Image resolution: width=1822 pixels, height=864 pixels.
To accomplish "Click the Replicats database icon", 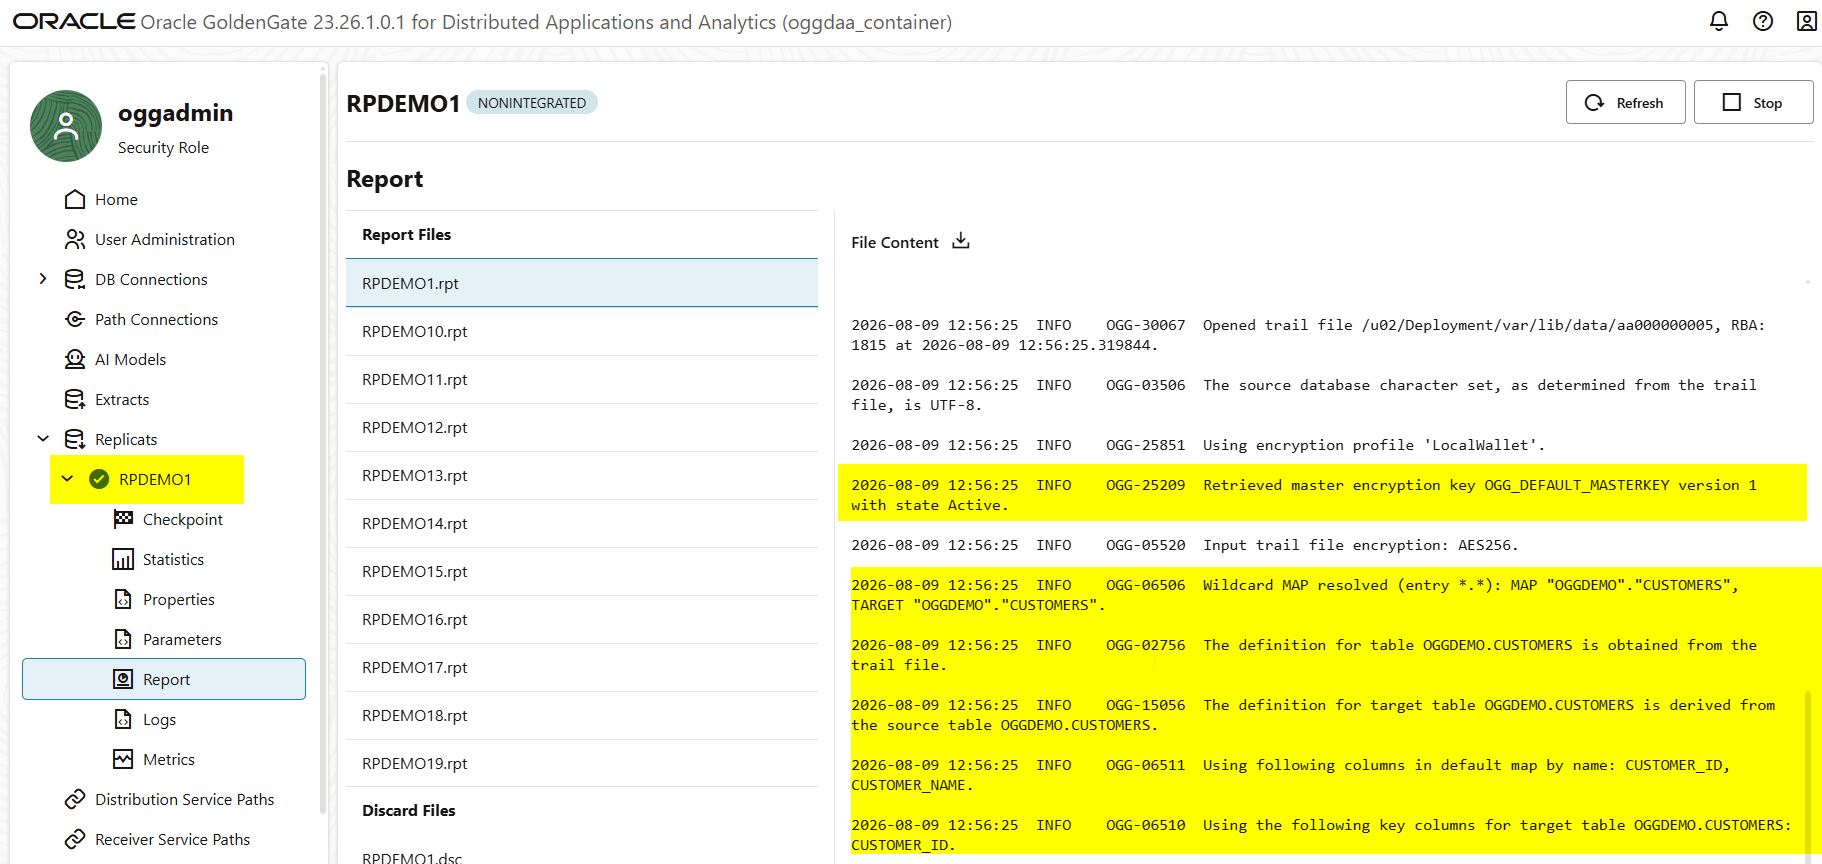I will 75,439.
